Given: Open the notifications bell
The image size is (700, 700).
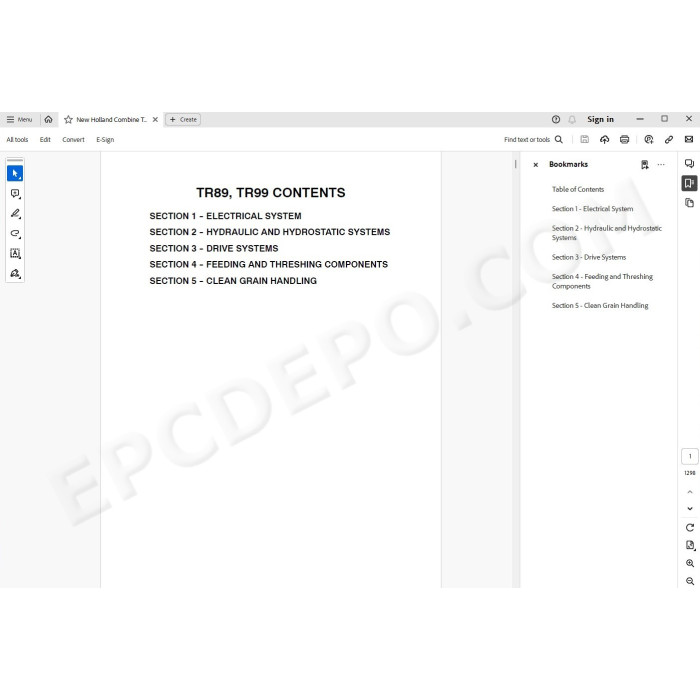Looking at the screenshot, I should tap(572, 119).
